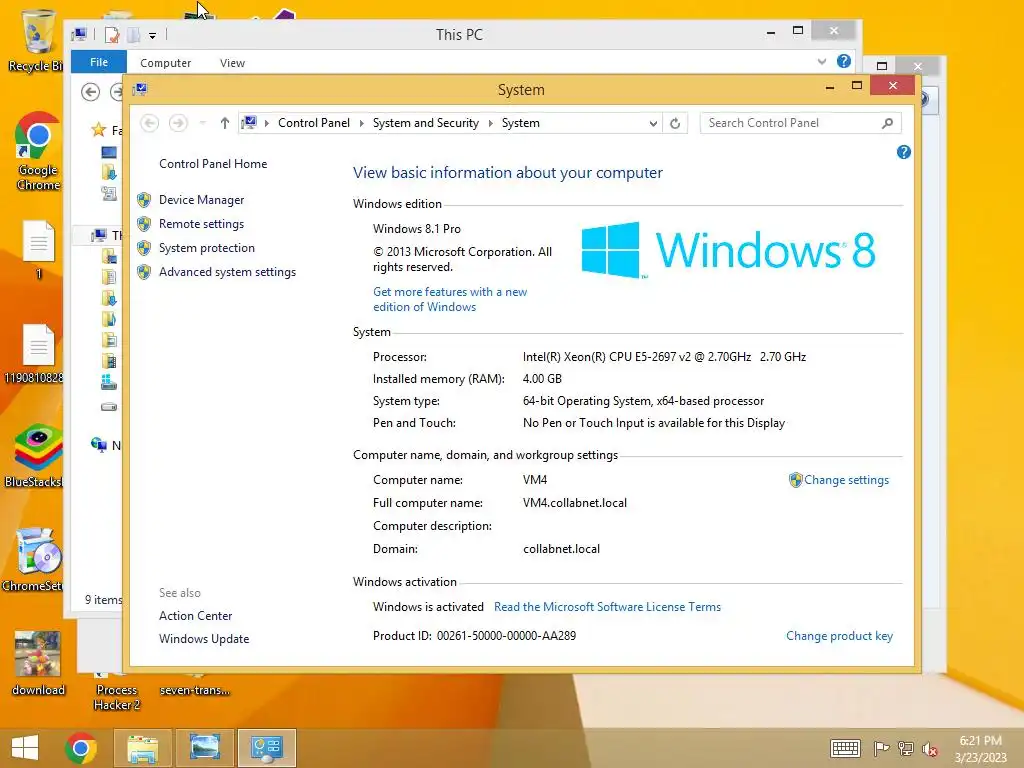Open Action Center under See also

point(195,616)
